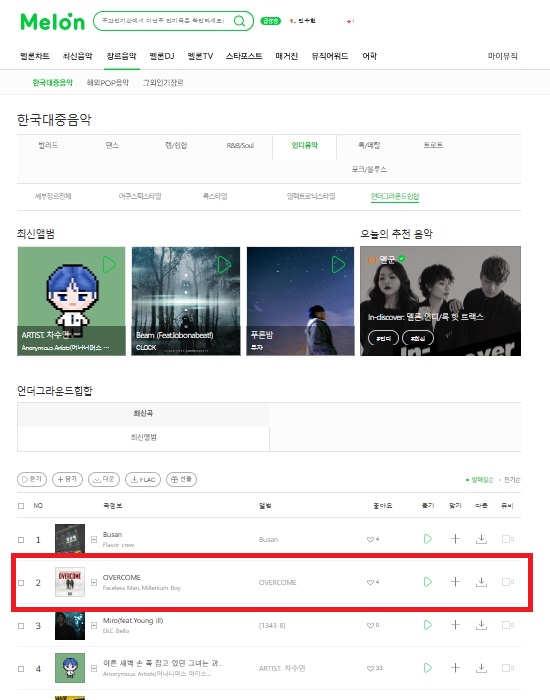Open the 장르음악 menu
550x700 pixels.
[121, 56]
